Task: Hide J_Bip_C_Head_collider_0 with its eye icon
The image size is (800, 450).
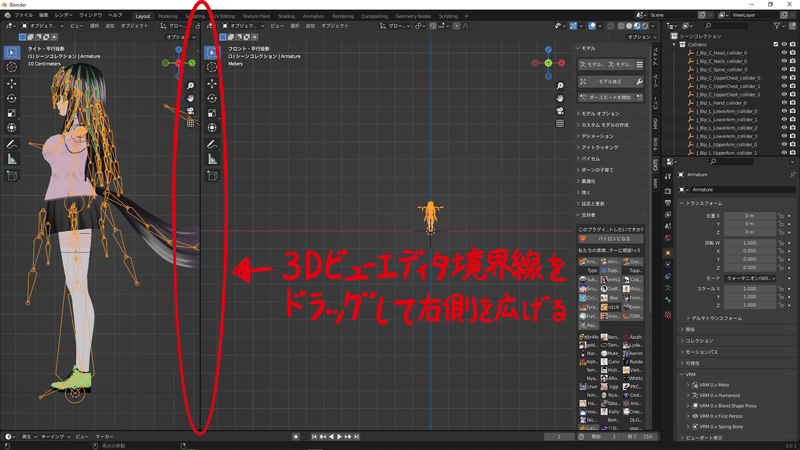Action: 784,53
